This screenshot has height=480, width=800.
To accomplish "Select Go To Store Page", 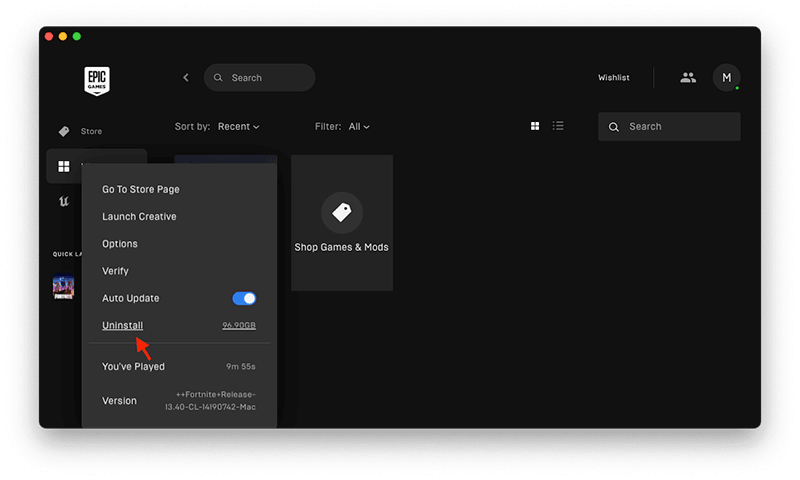I will (141, 189).
